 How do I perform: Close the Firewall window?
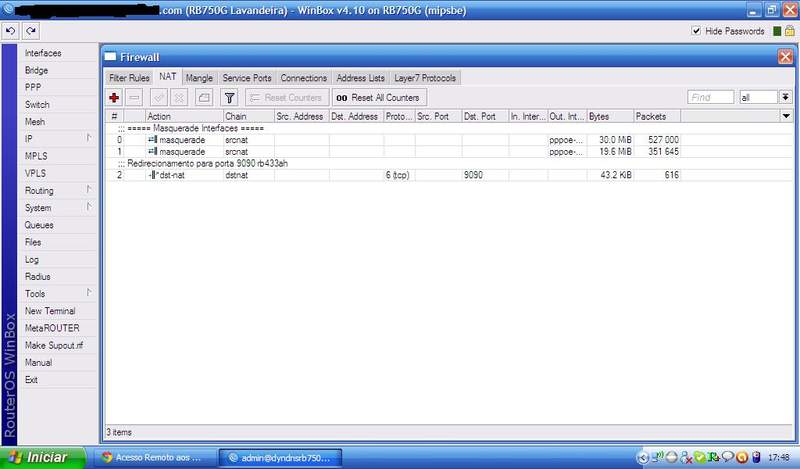[x=785, y=57]
